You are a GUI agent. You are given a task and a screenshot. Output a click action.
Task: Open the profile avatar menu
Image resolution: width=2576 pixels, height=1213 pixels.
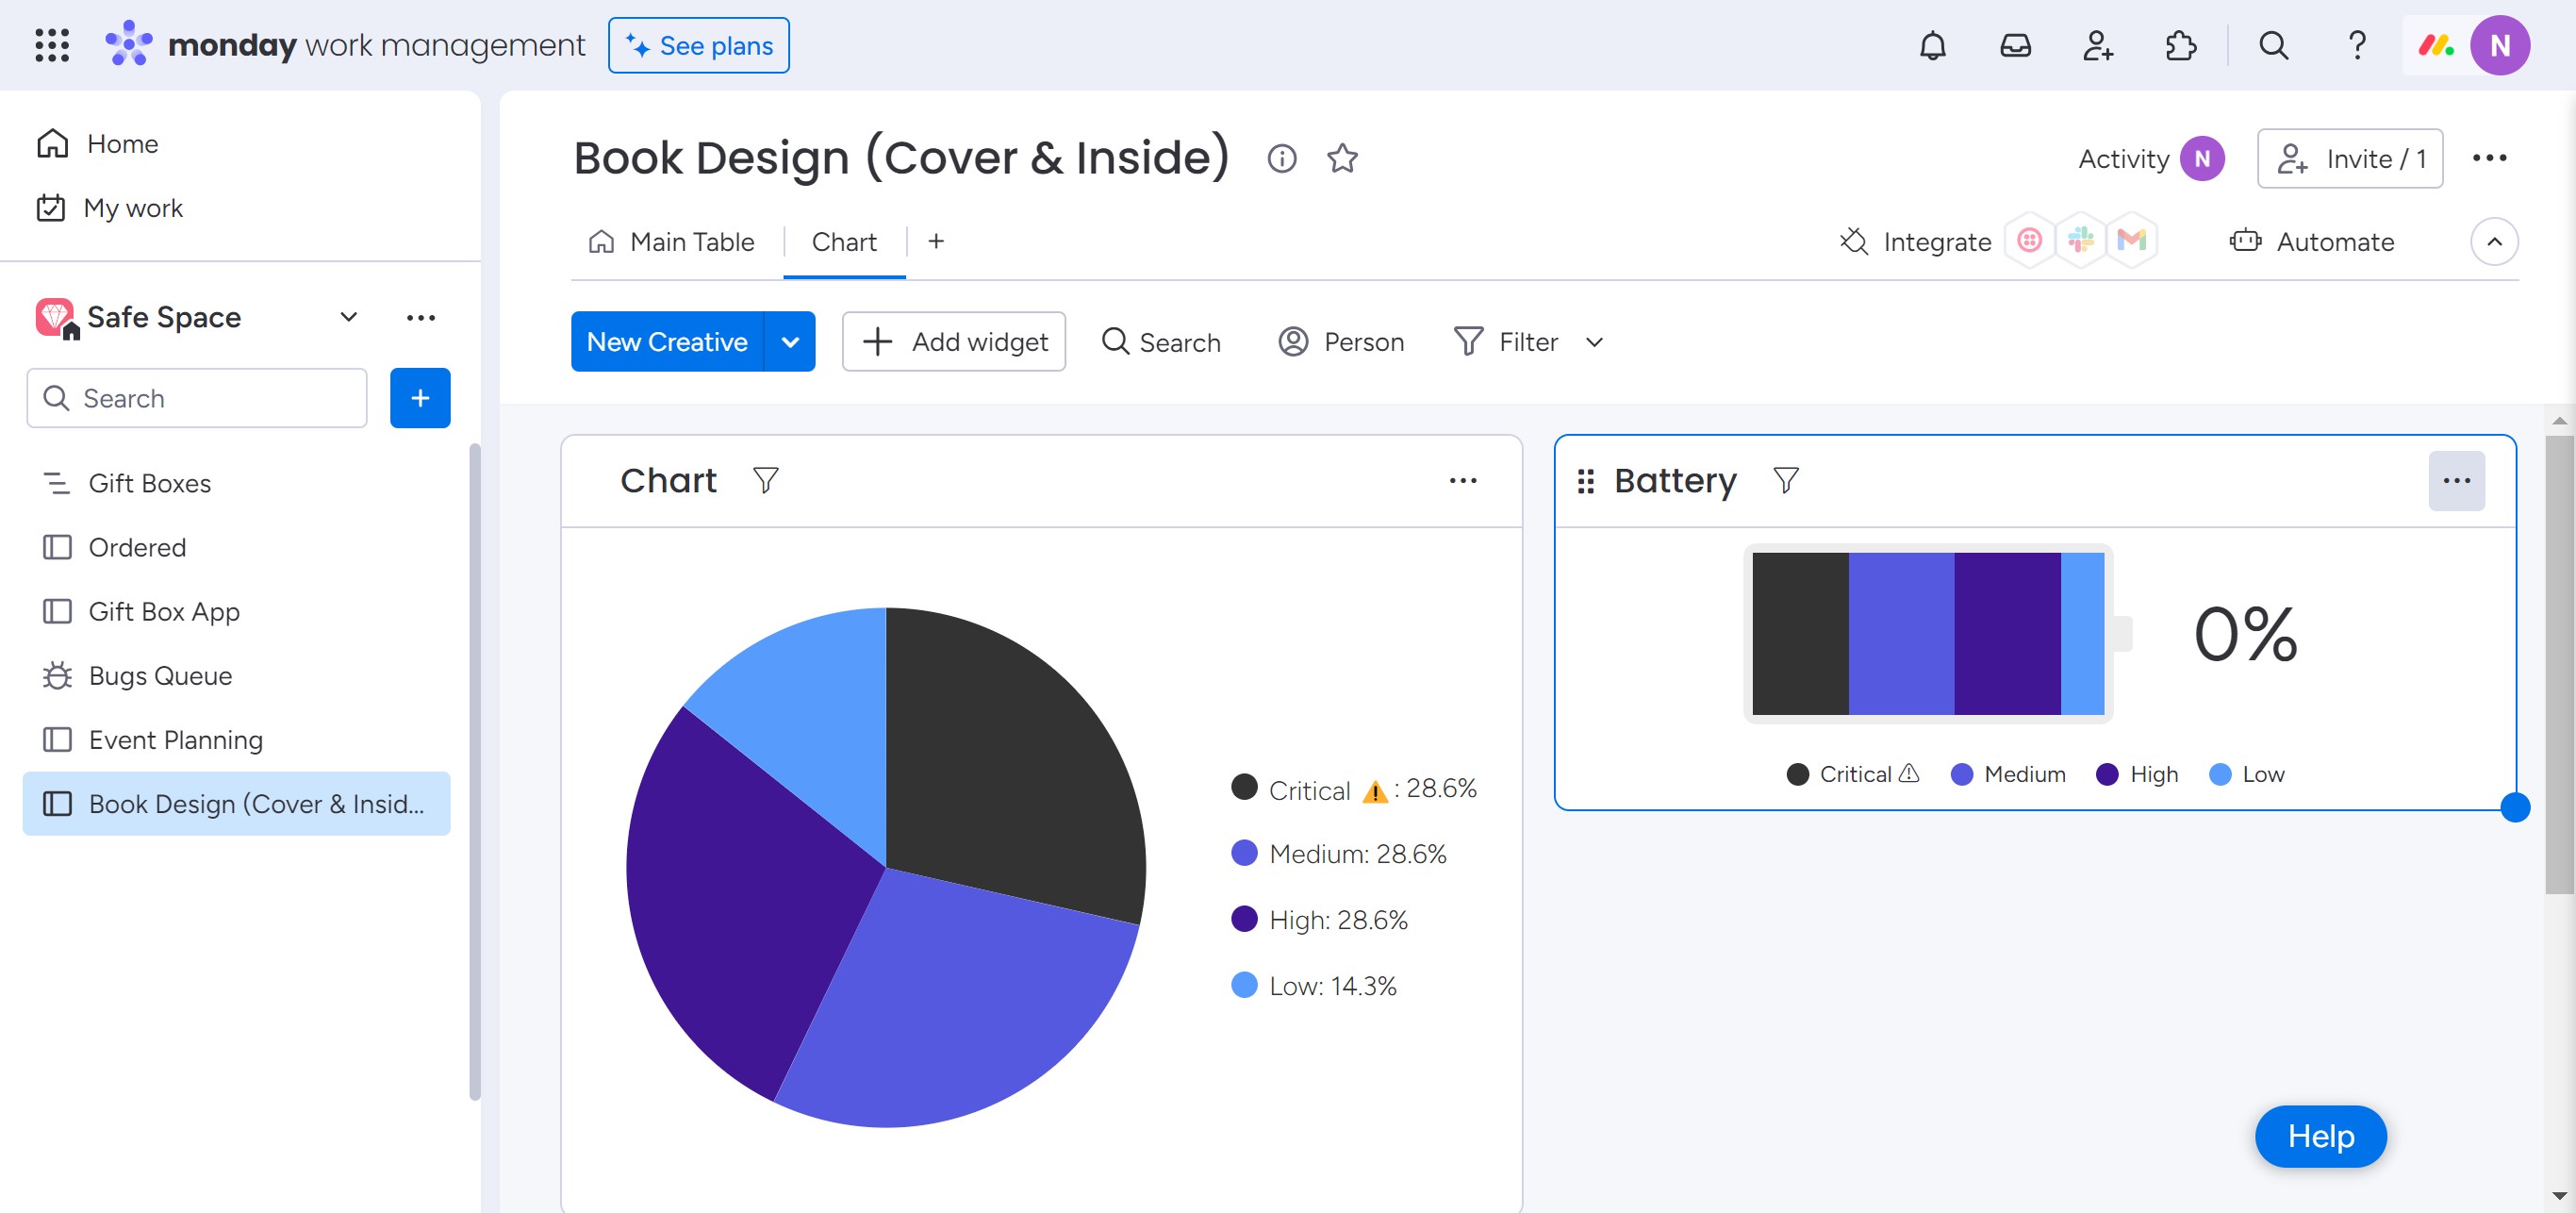tap(2499, 45)
